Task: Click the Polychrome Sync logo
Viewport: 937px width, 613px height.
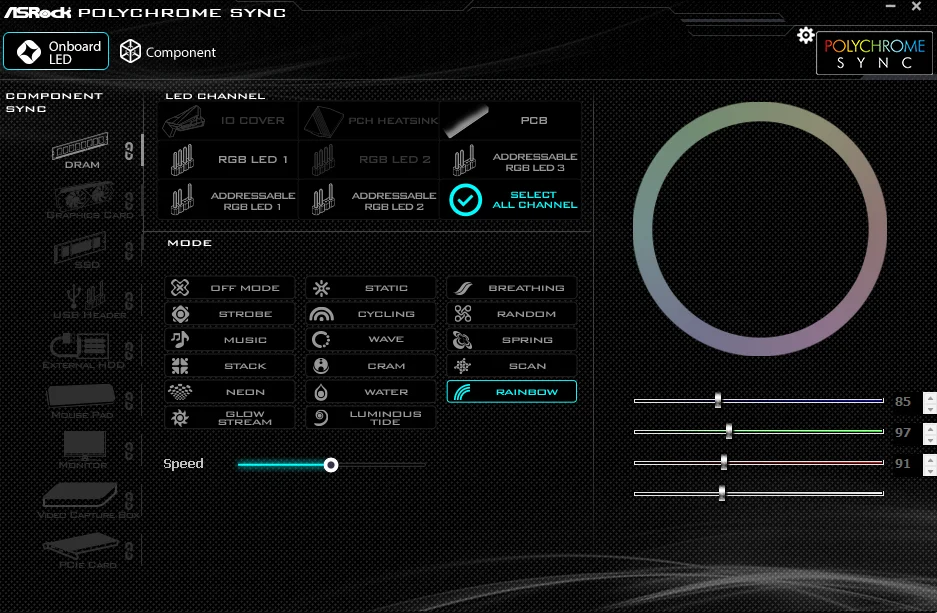Action: (x=874, y=53)
